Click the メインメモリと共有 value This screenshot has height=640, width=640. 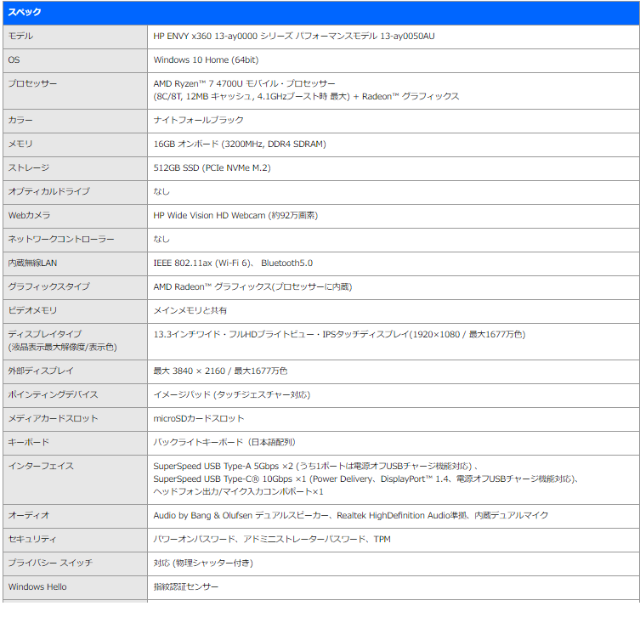pyautogui.click(x=190, y=311)
